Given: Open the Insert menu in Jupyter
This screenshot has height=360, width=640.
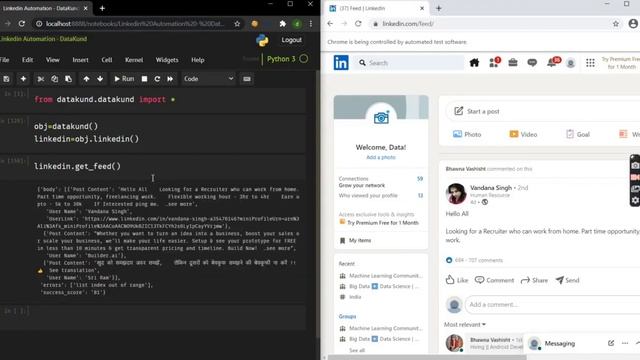Looking at the screenshot, I should pyautogui.click(x=80, y=60).
